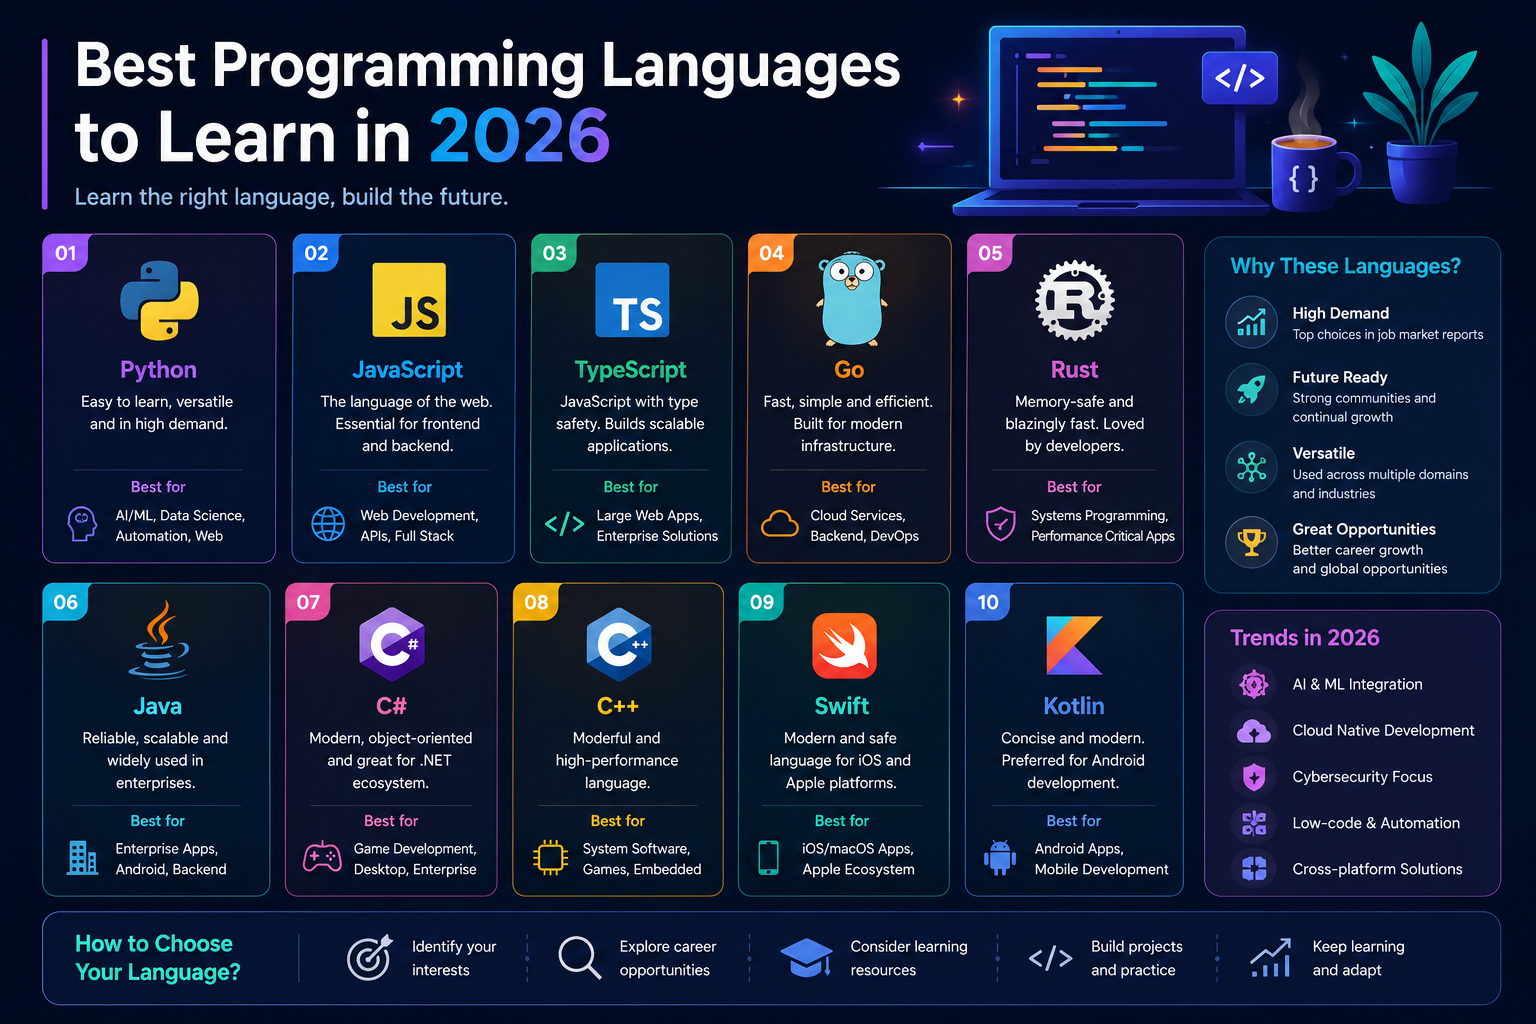The image size is (1536, 1024).
Task: Click the AI brain icon under Python
Action: tap(82, 524)
